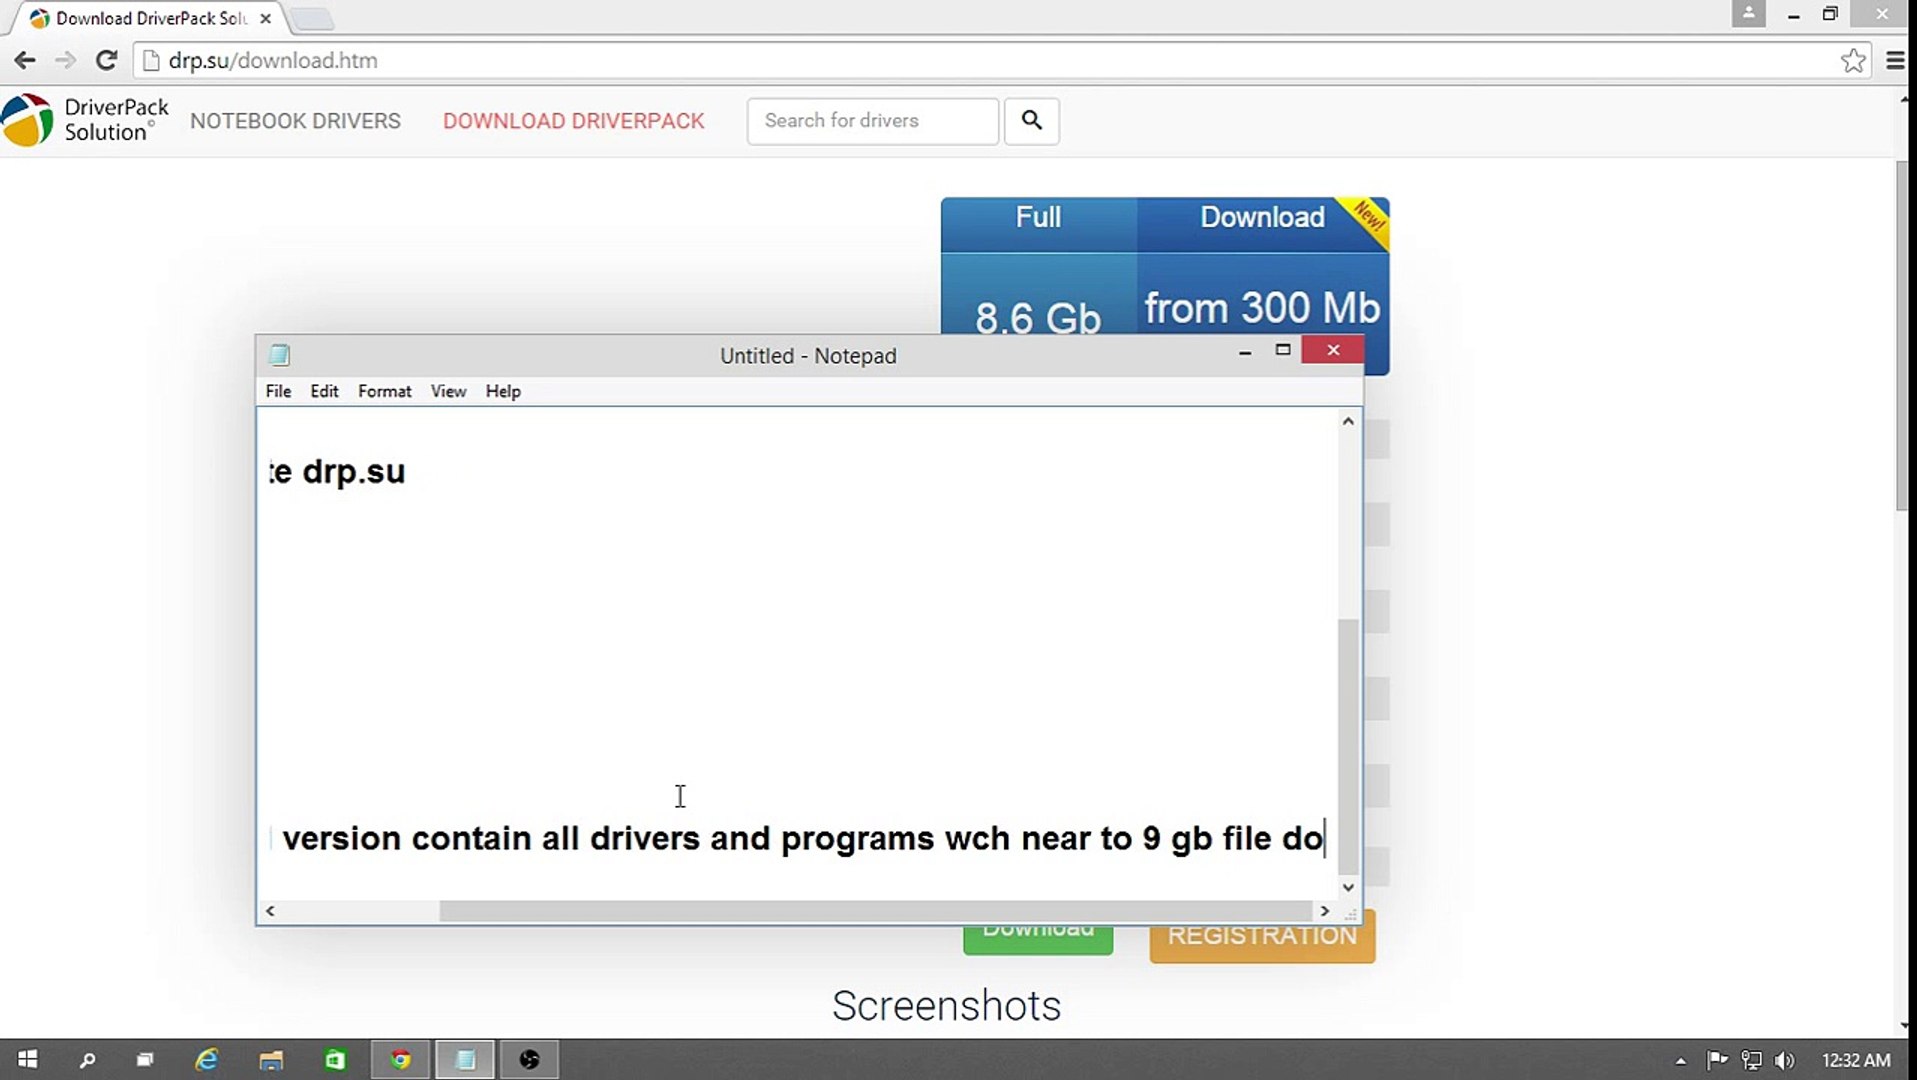Click the 'drp.su' text in Notepad
Image resolution: width=1917 pixels, height=1080 pixels.
[353, 472]
